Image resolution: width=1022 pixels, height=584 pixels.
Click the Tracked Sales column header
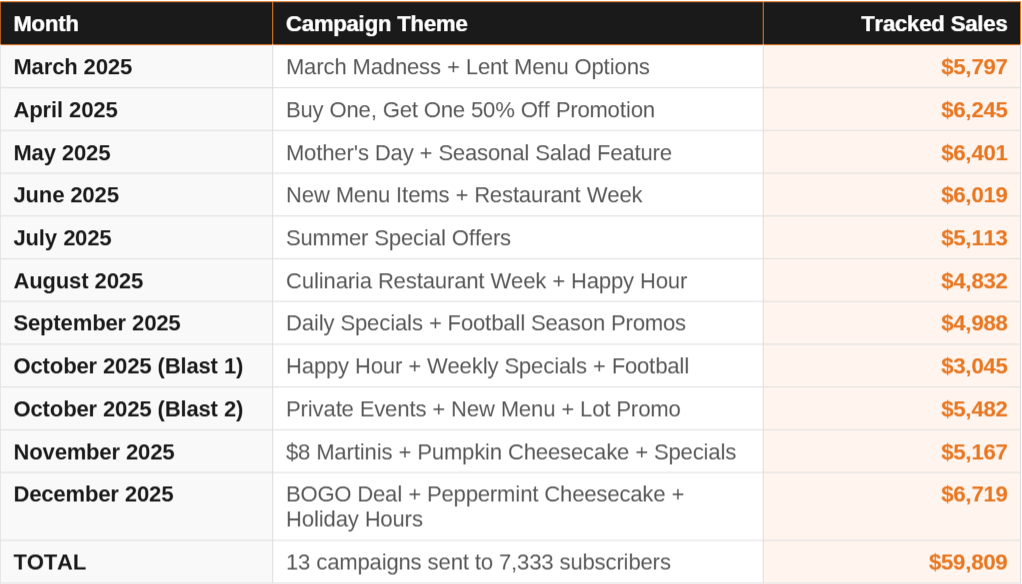[933, 24]
